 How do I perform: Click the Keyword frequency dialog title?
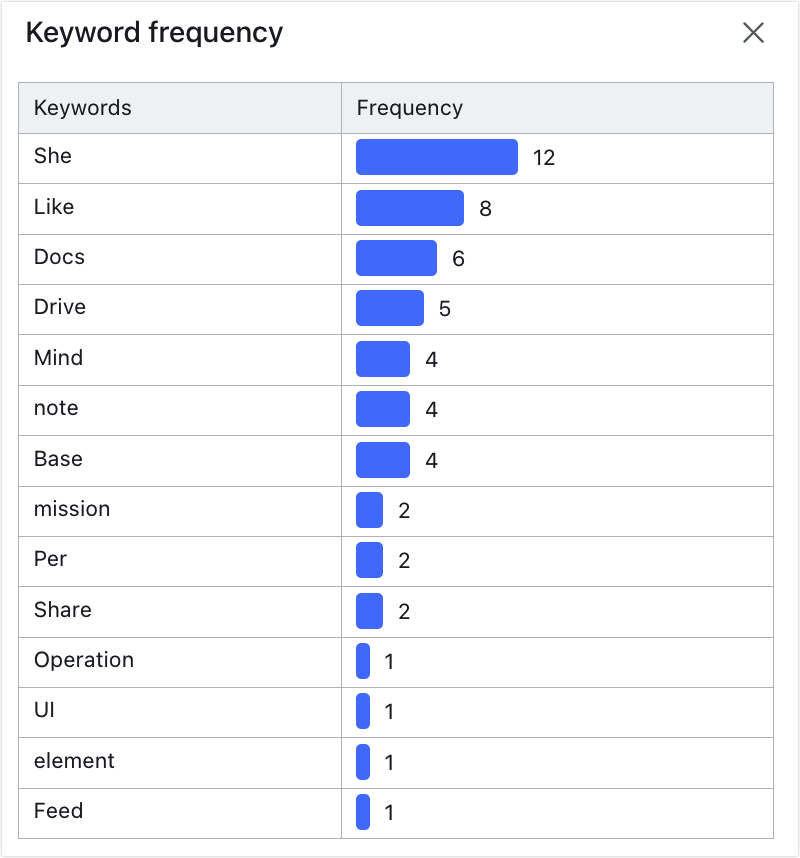pyautogui.click(x=155, y=33)
